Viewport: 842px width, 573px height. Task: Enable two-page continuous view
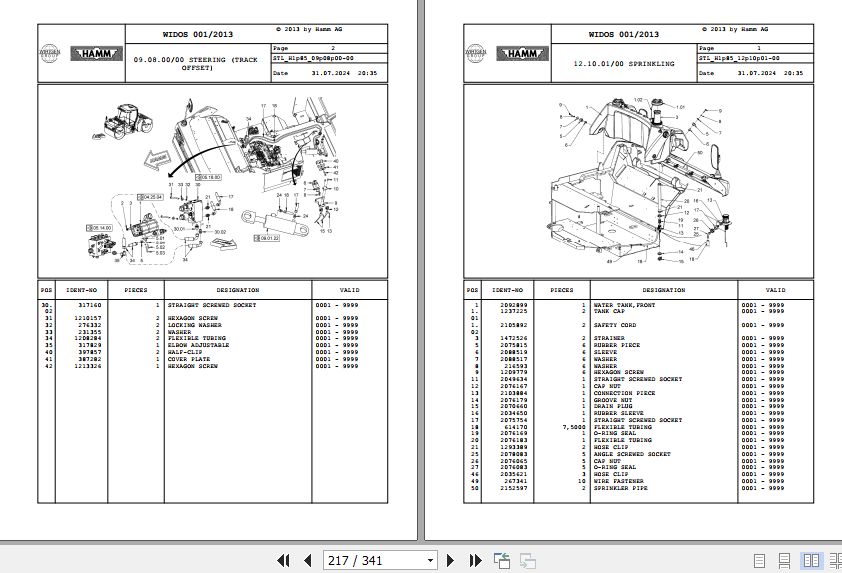point(836,561)
